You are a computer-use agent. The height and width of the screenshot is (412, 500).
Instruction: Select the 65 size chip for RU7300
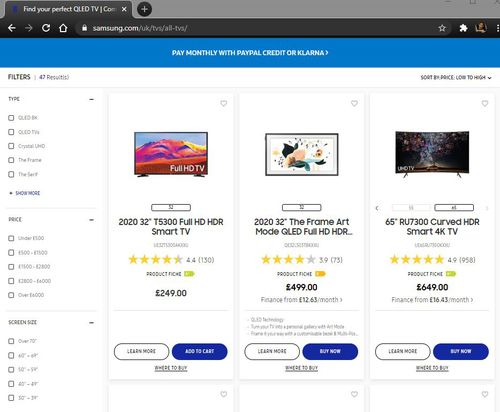(454, 208)
